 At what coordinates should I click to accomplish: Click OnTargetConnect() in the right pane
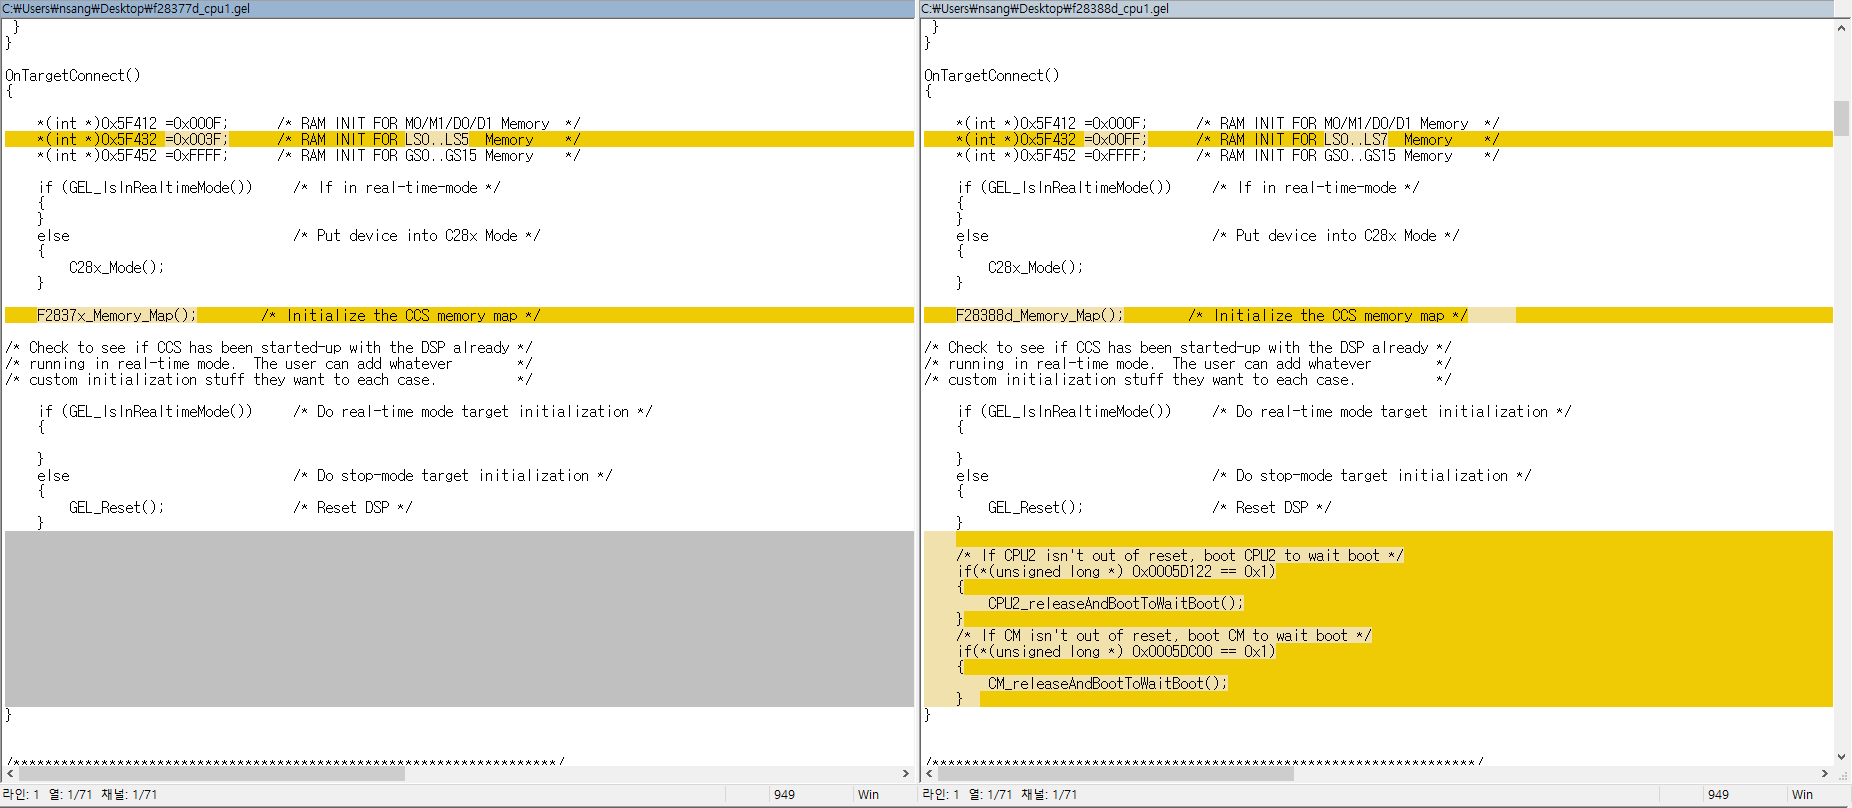(x=992, y=76)
